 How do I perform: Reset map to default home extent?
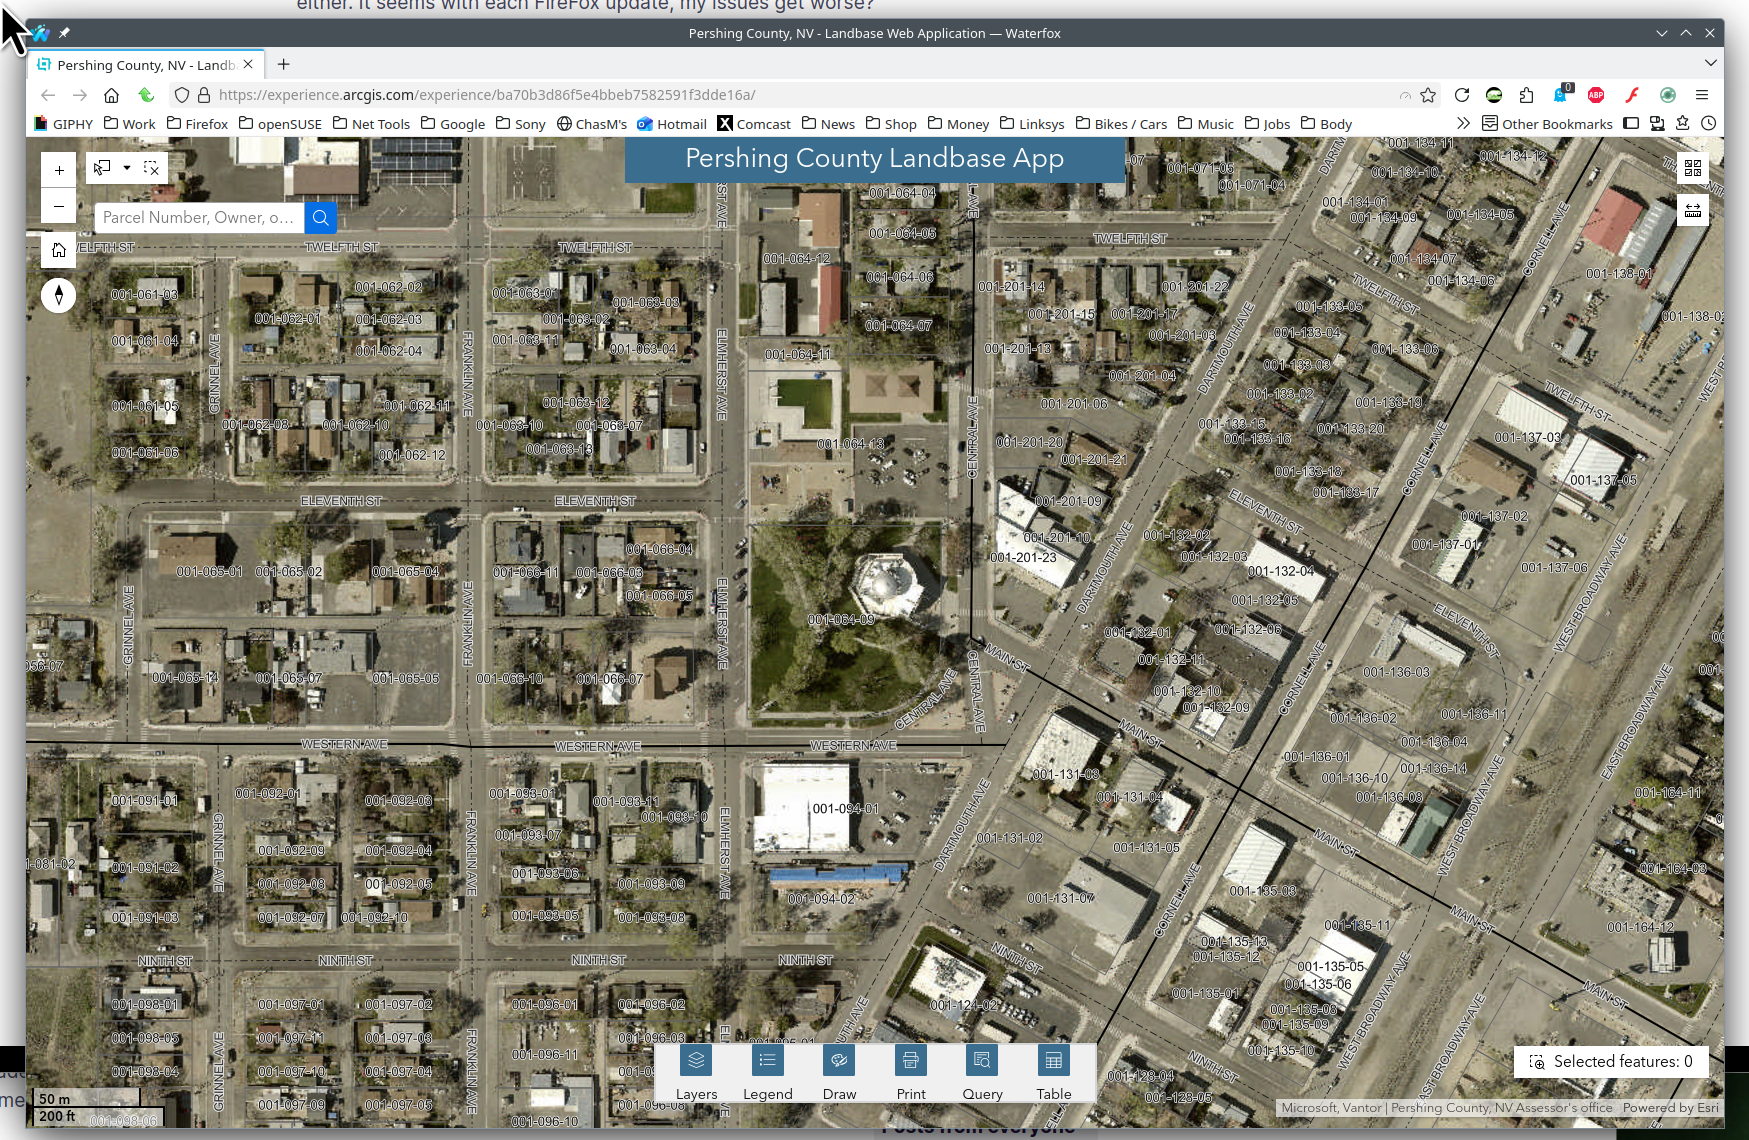(59, 250)
